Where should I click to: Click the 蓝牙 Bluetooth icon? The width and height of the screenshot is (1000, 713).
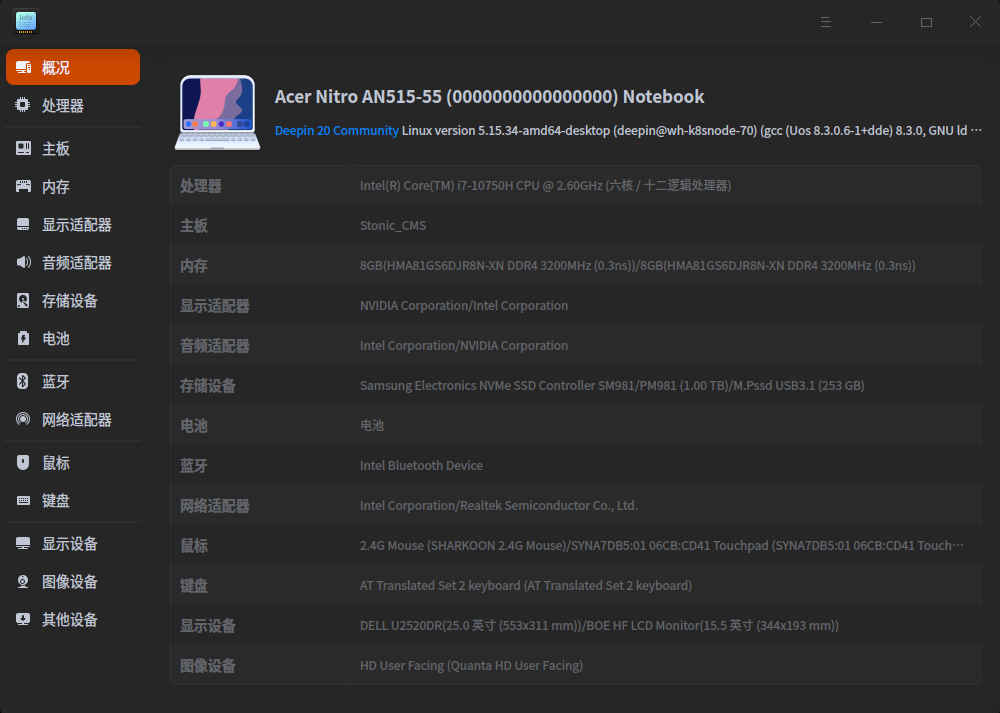(x=24, y=381)
